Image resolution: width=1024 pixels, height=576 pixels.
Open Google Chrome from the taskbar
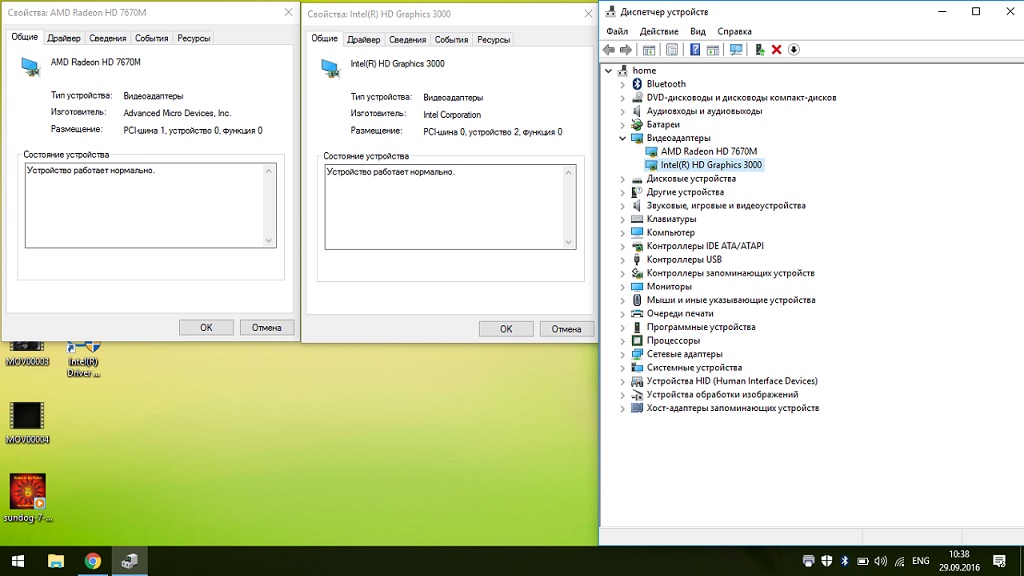93,561
